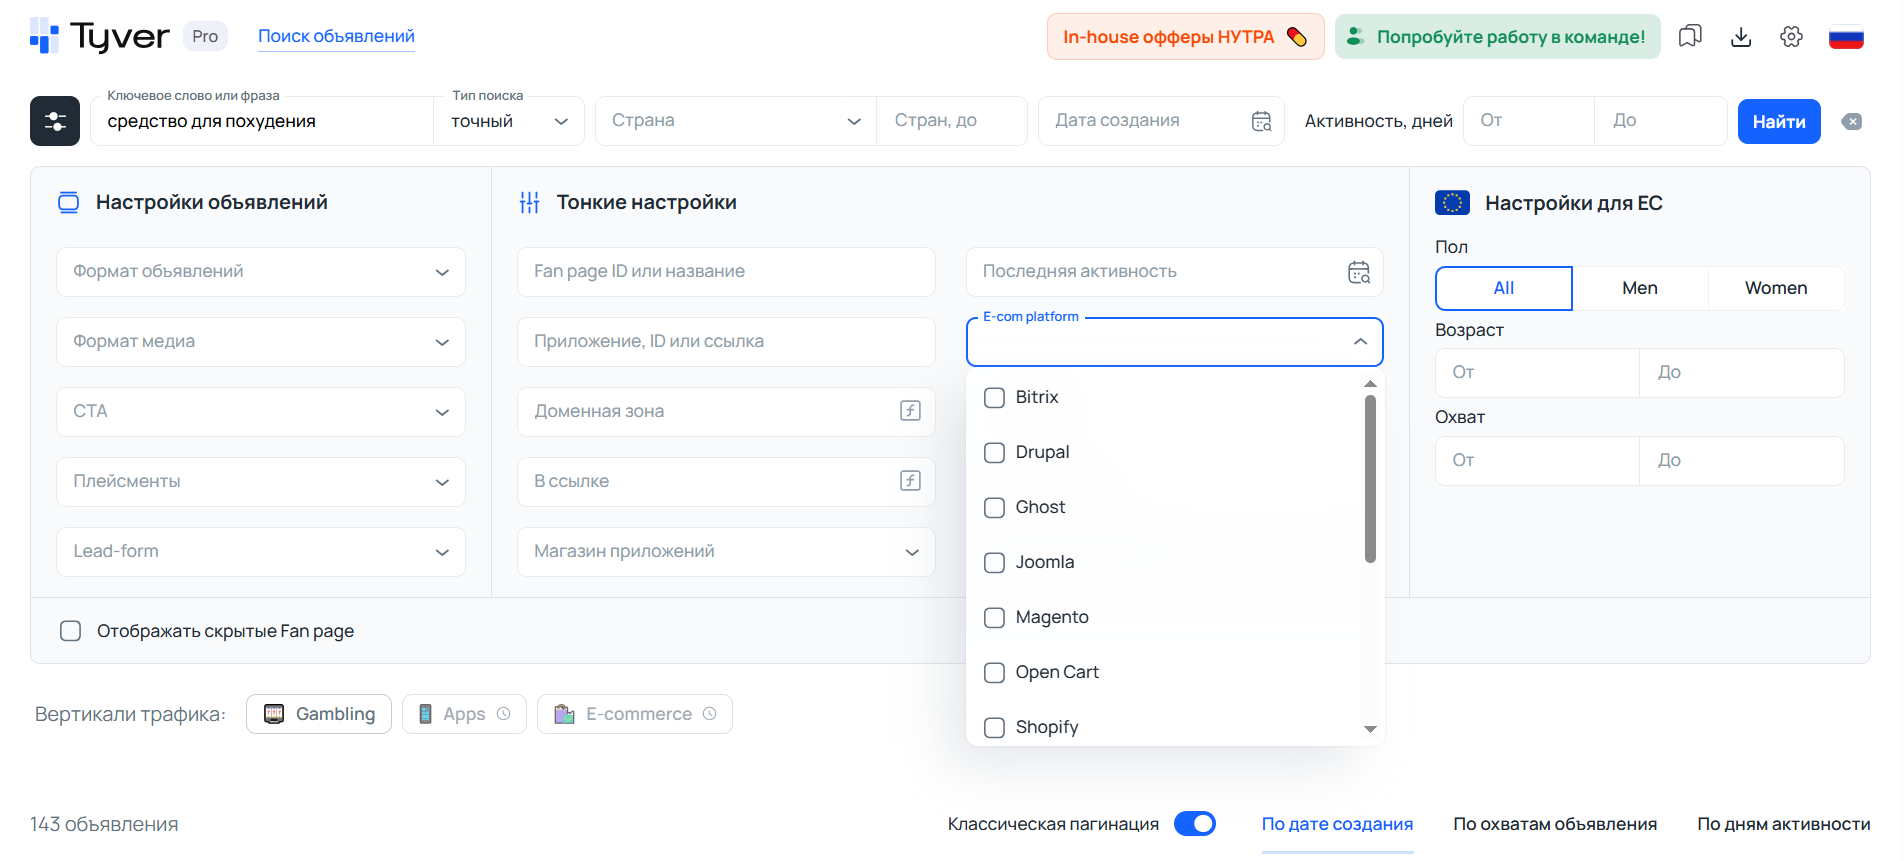
Task: Click the clock icon on E-commerce
Action: pyautogui.click(x=710, y=714)
